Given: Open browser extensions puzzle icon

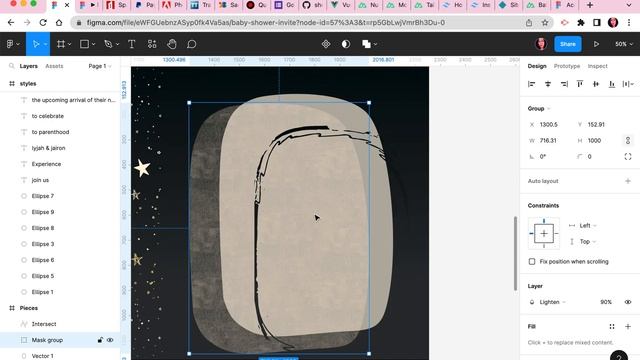Looking at the screenshot, I should [x=581, y=22].
